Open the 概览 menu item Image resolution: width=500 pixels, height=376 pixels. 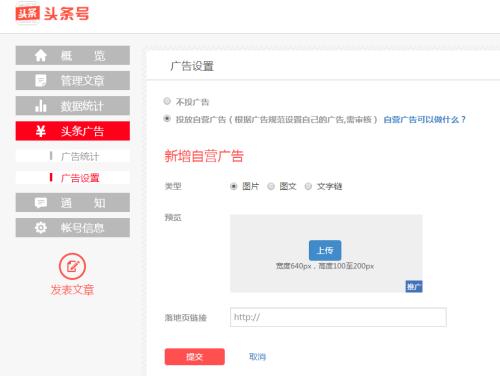click(x=73, y=55)
